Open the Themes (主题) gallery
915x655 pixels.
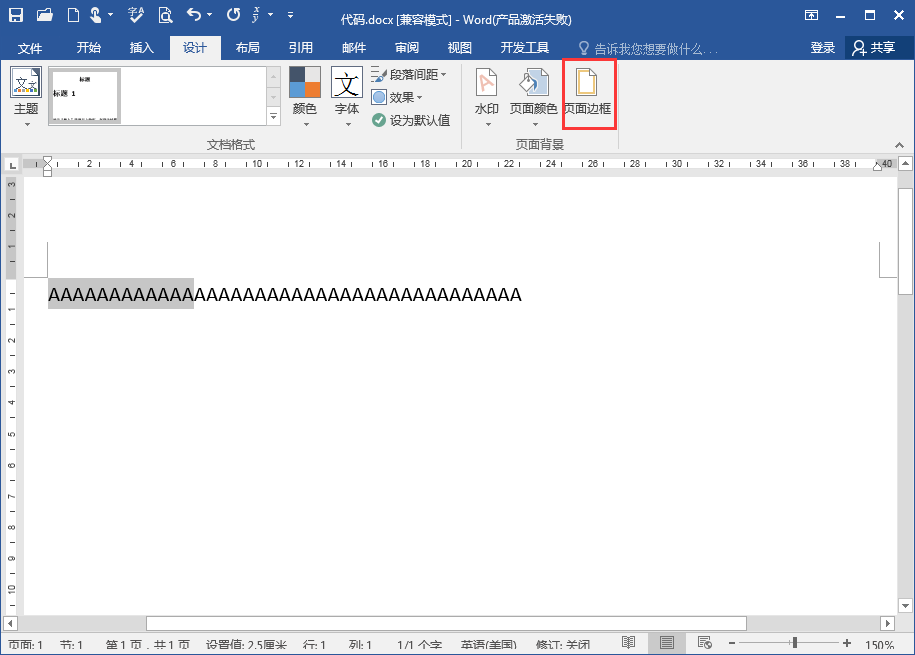click(26, 94)
